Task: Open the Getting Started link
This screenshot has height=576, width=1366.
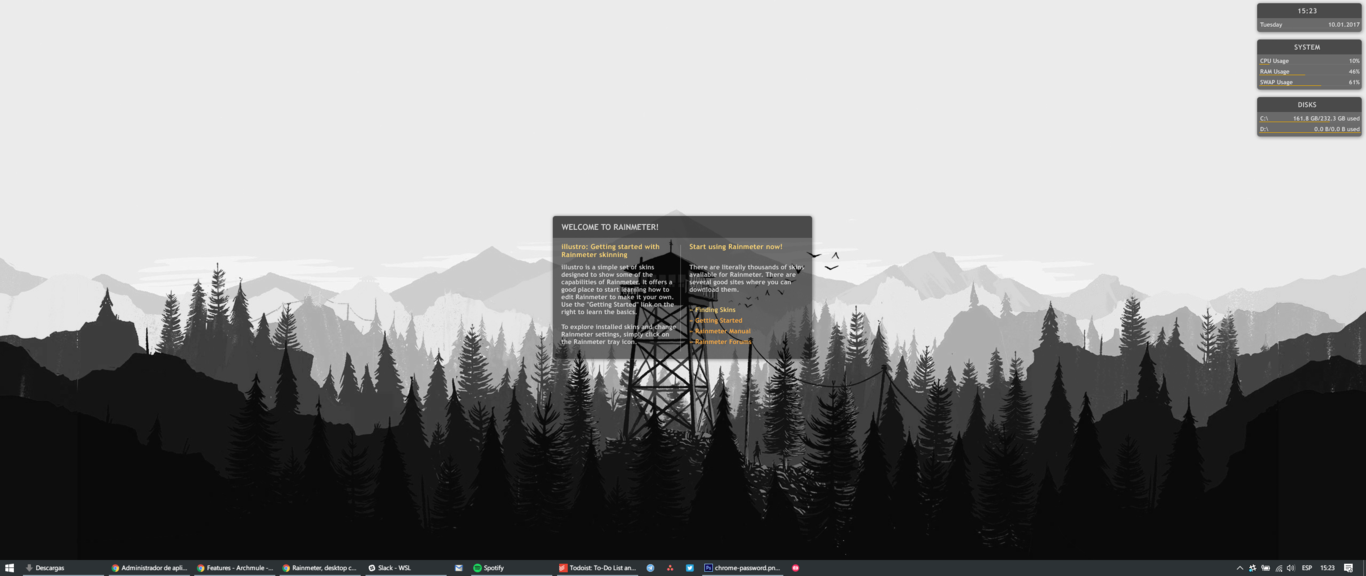Action: [x=719, y=320]
